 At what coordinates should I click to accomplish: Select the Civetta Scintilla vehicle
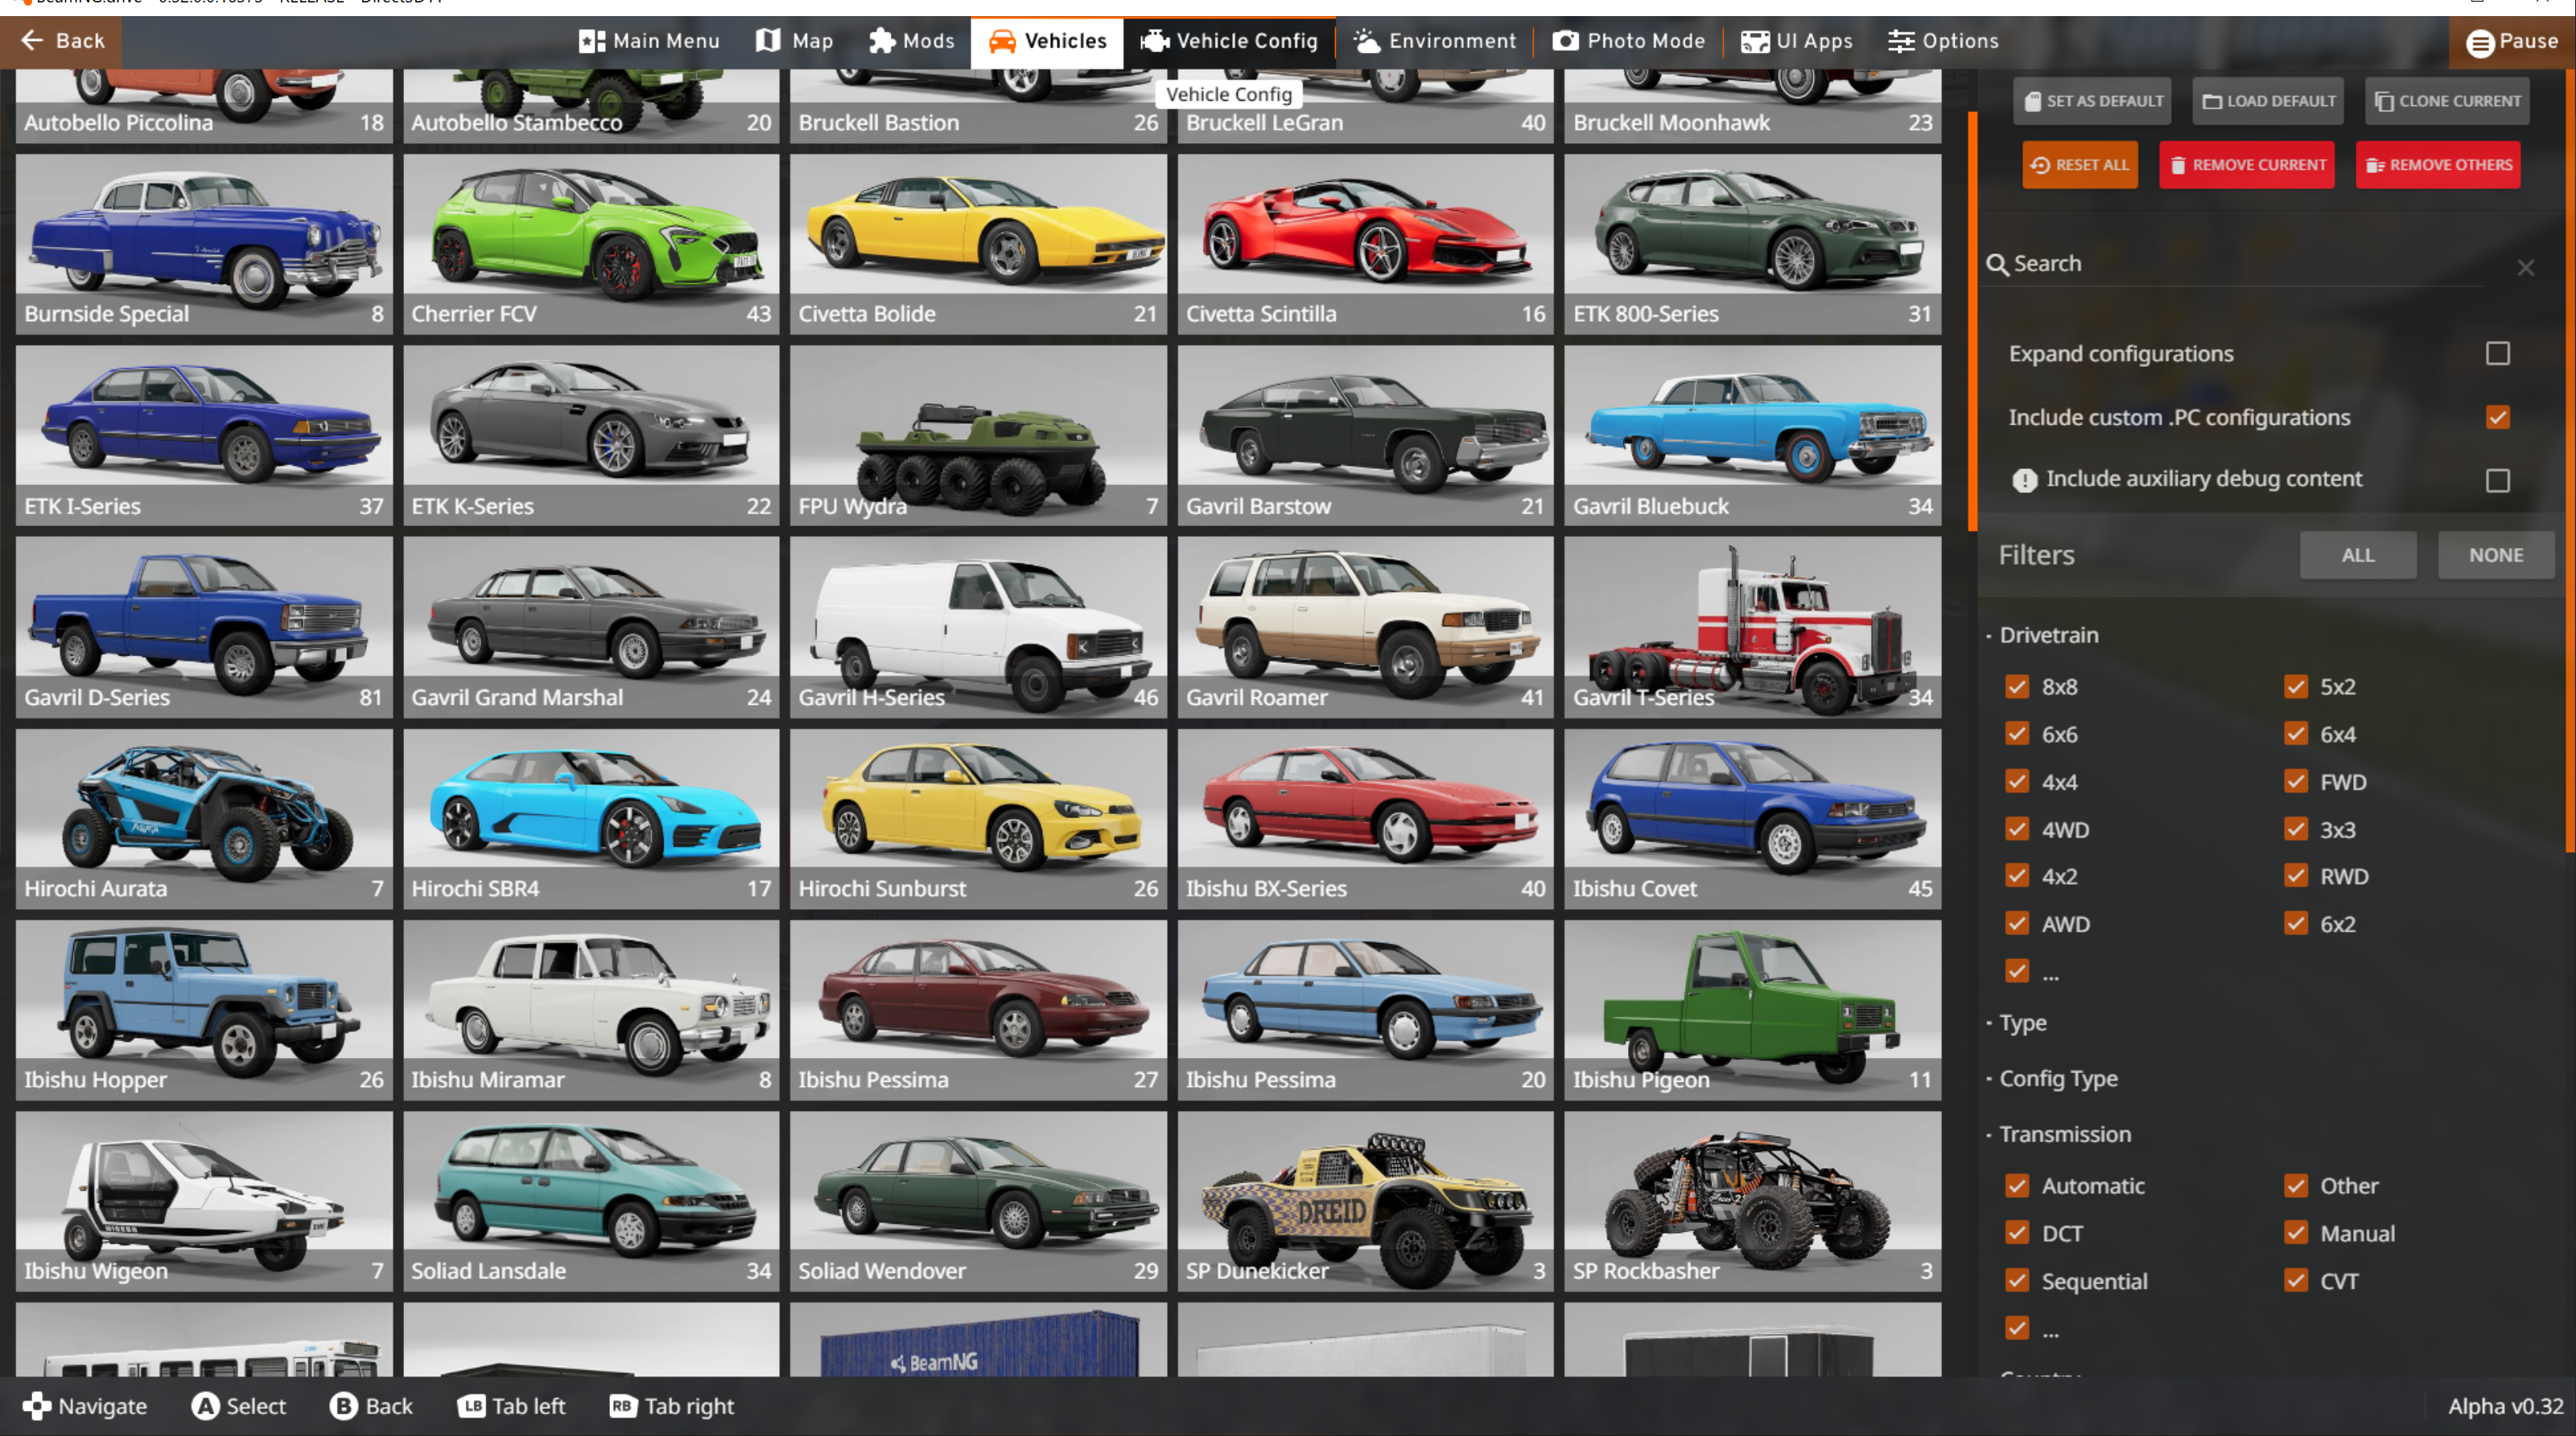[x=1365, y=244]
